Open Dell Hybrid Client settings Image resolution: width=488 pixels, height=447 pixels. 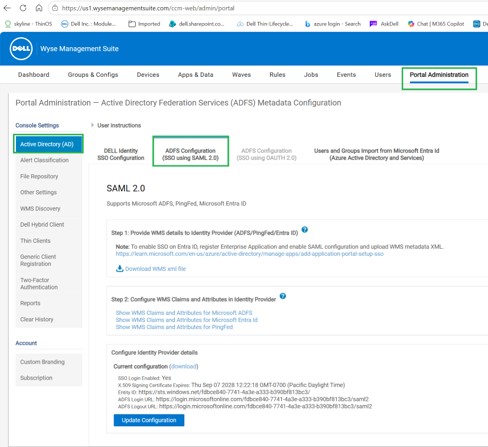[x=42, y=224]
